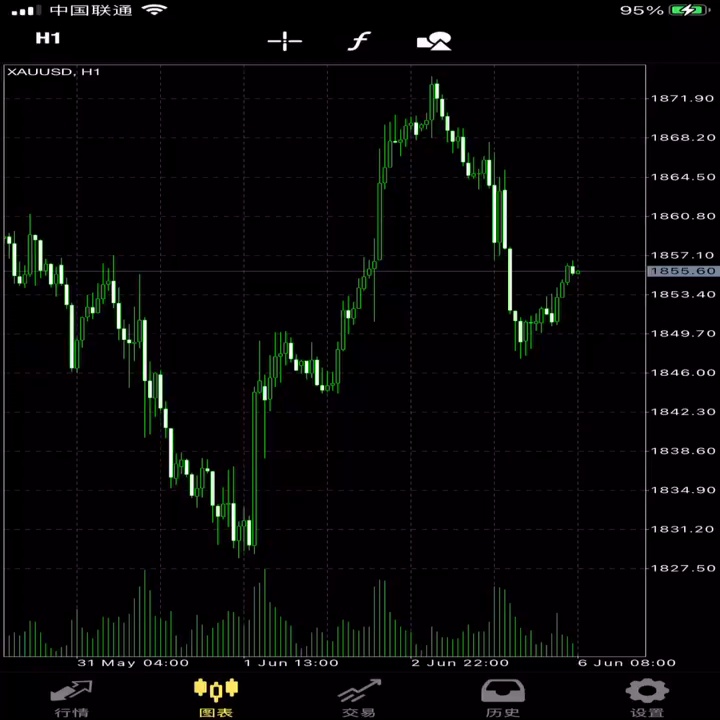The image size is (720, 720).
Task: Select the 图表 chart tab
Action: [216, 698]
